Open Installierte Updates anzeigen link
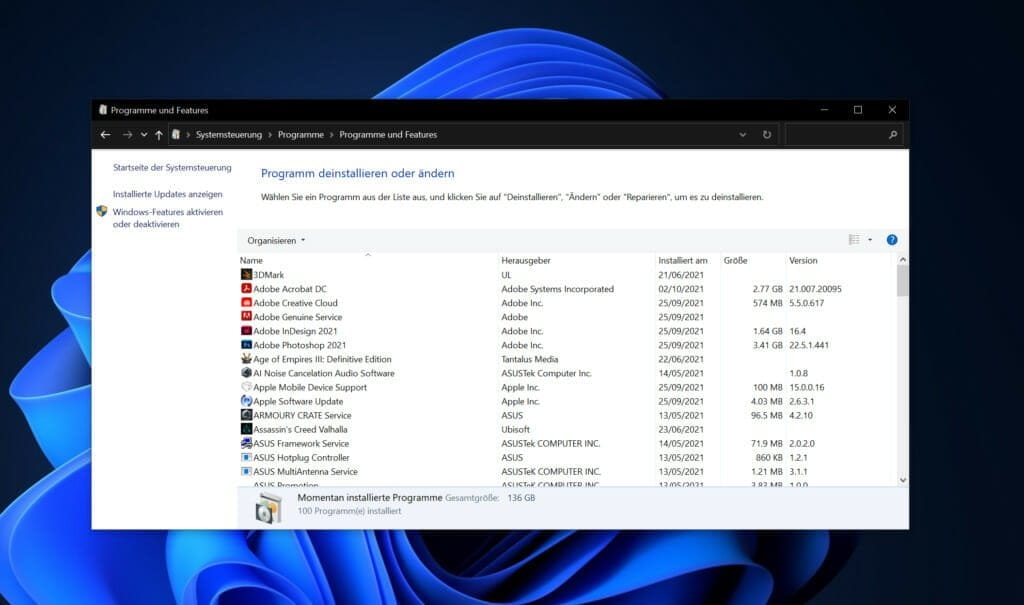The width and height of the screenshot is (1024, 605). (x=168, y=194)
